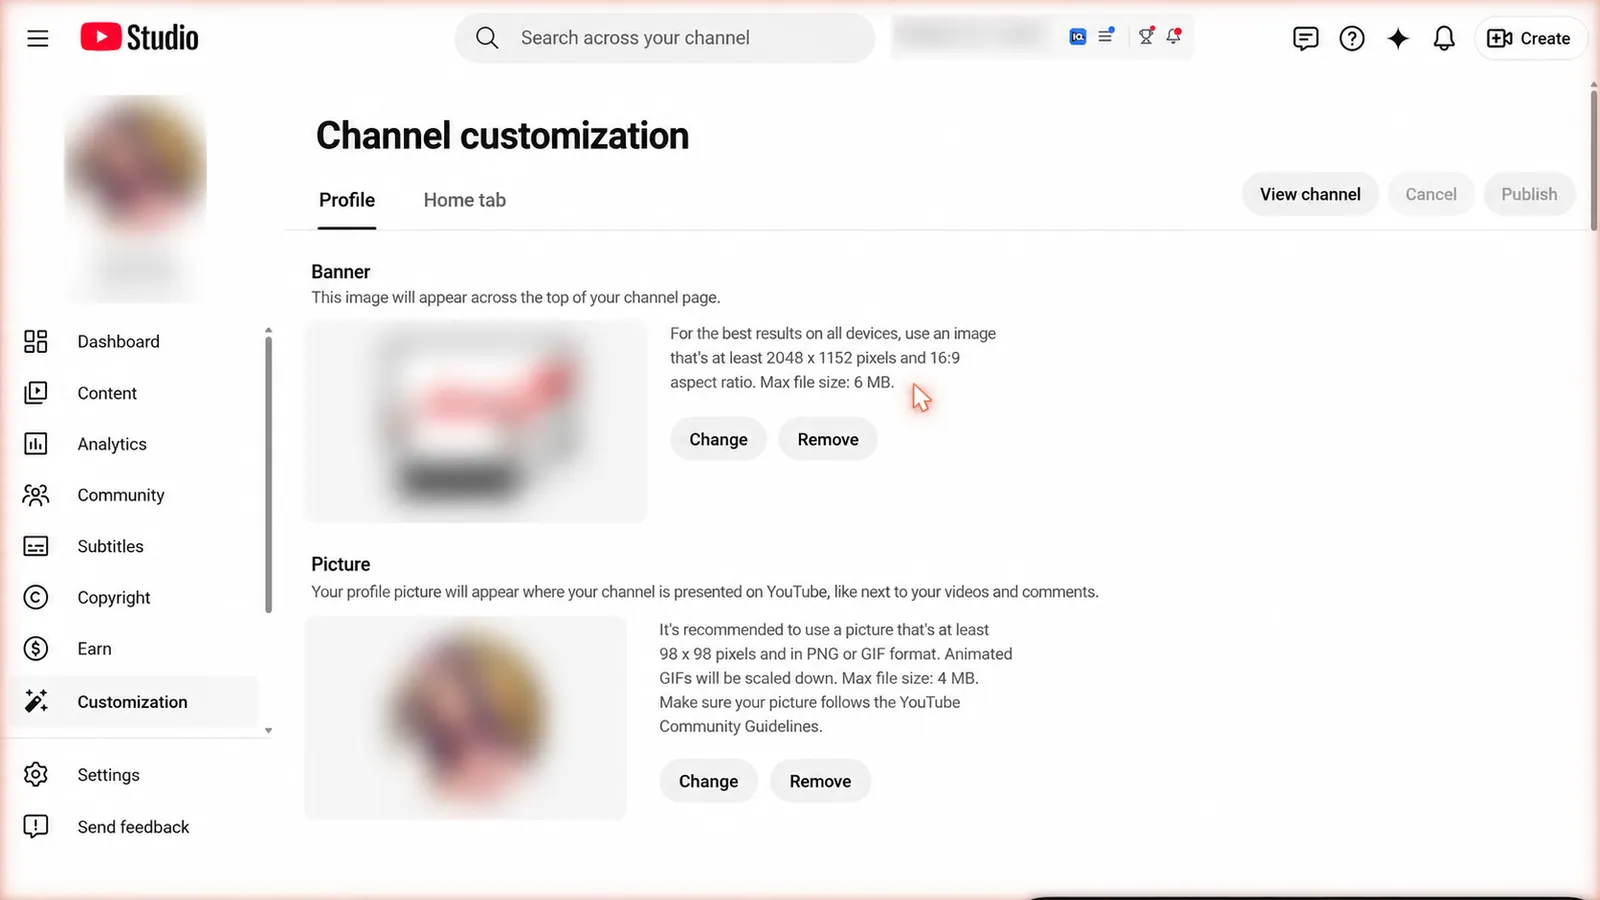Click the YouTube Studio logo

click(139, 38)
